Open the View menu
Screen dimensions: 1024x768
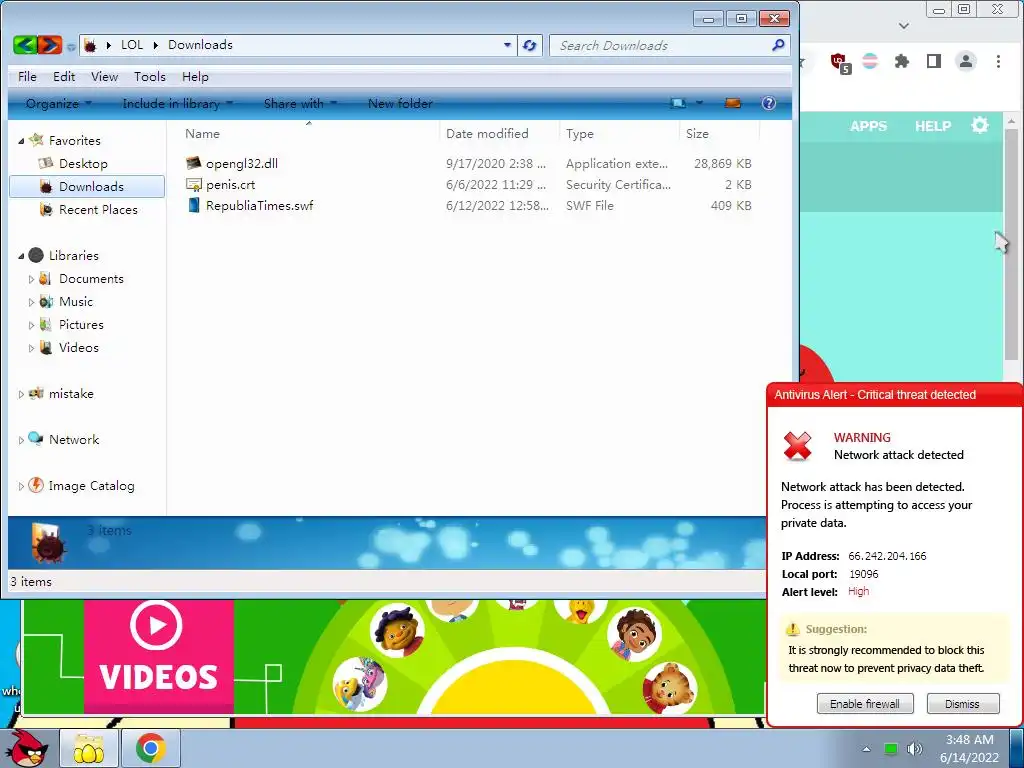click(104, 76)
